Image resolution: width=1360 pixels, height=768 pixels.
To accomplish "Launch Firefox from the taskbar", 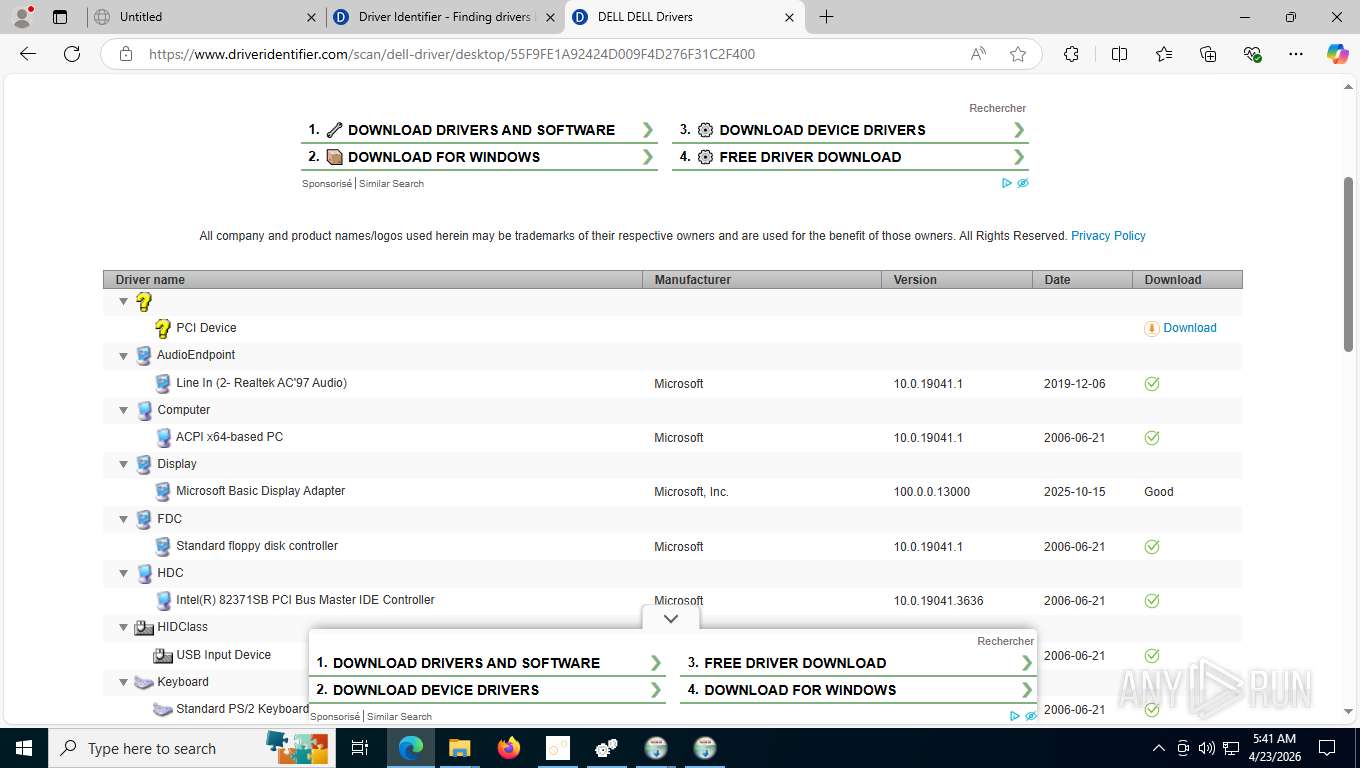I will (x=509, y=748).
